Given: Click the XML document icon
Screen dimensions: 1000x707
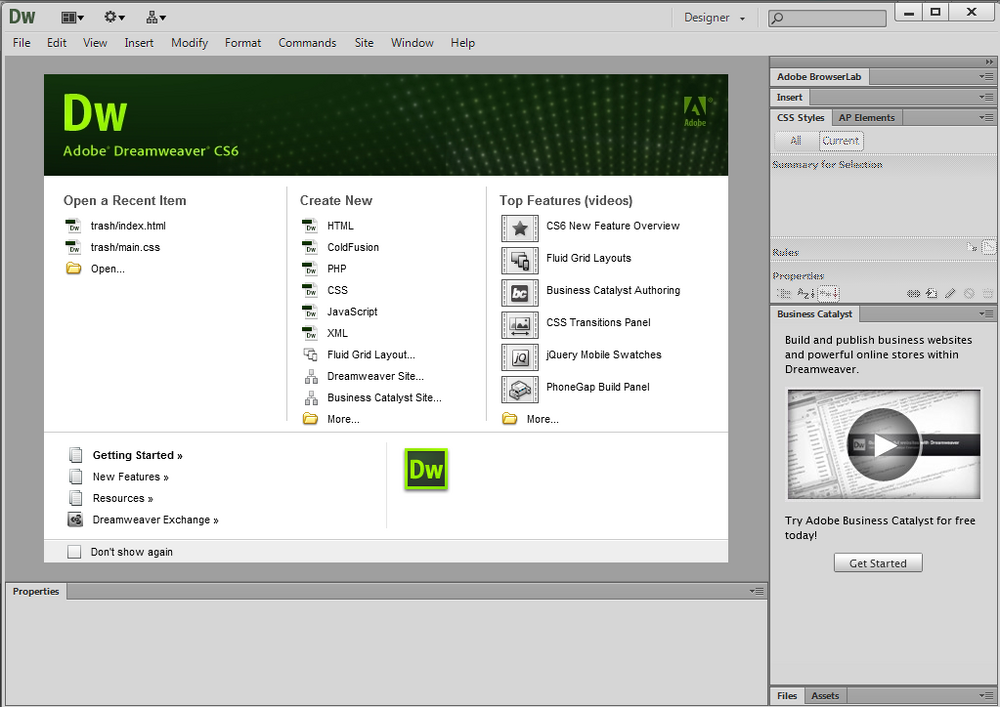Looking at the screenshot, I should pyautogui.click(x=310, y=333).
